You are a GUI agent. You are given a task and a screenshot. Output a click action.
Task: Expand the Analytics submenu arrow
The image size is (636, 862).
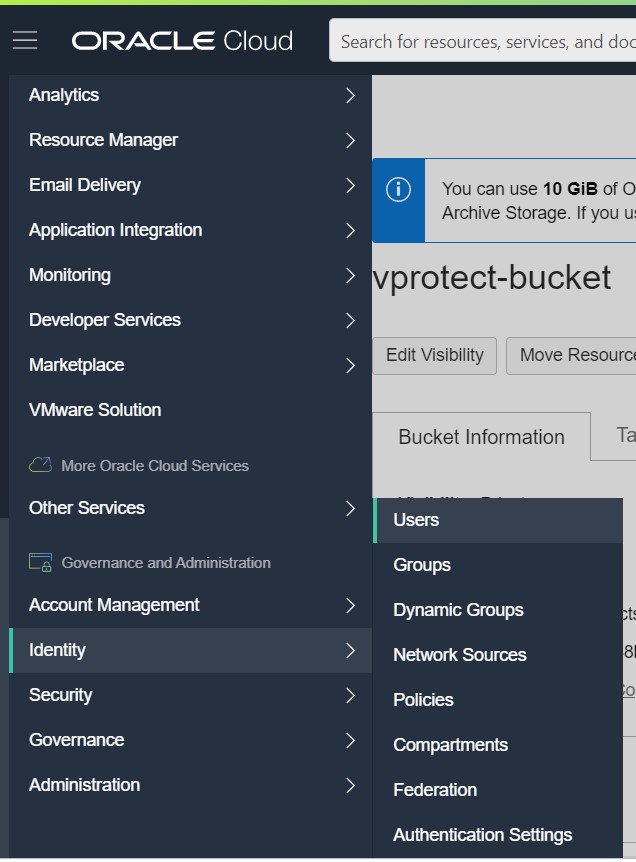(x=350, y=95)
